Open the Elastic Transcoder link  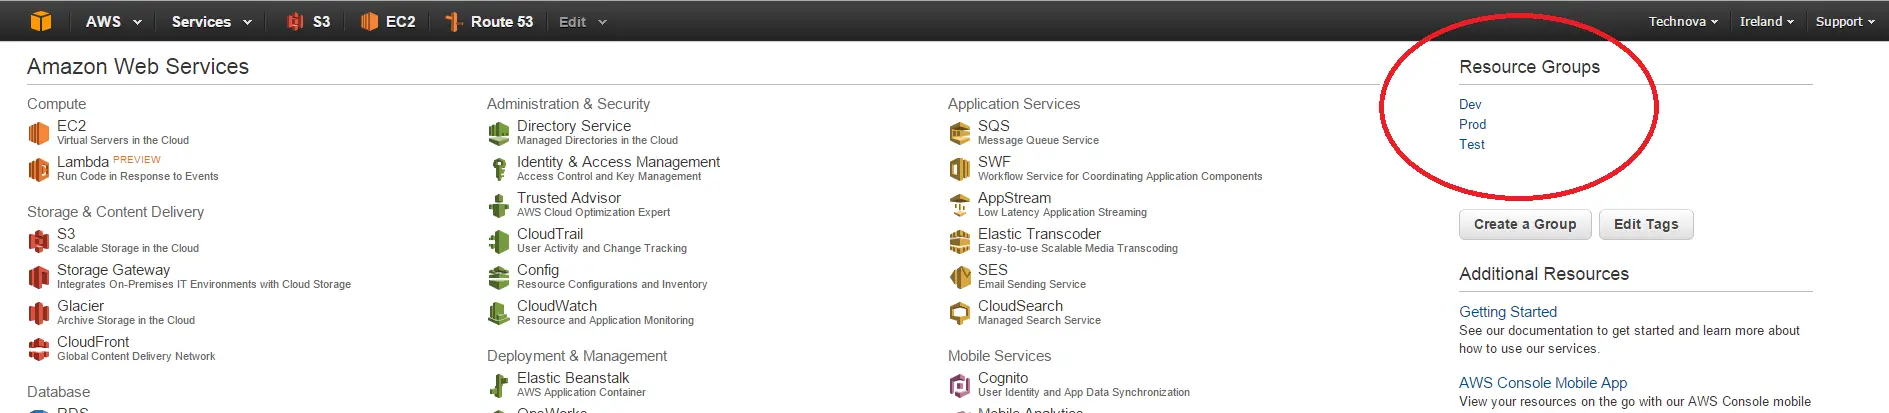(x=1039, y=233)
